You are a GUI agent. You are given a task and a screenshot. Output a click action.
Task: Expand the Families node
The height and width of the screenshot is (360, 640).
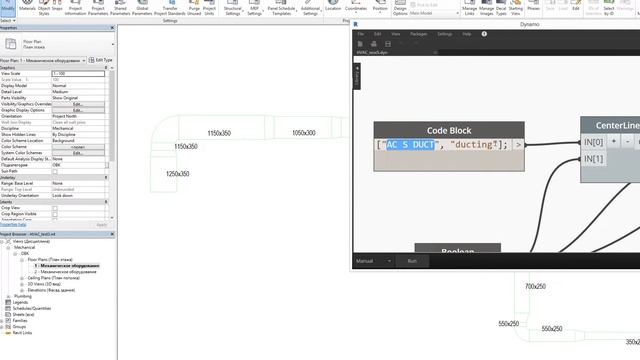(x=2, y=321)
